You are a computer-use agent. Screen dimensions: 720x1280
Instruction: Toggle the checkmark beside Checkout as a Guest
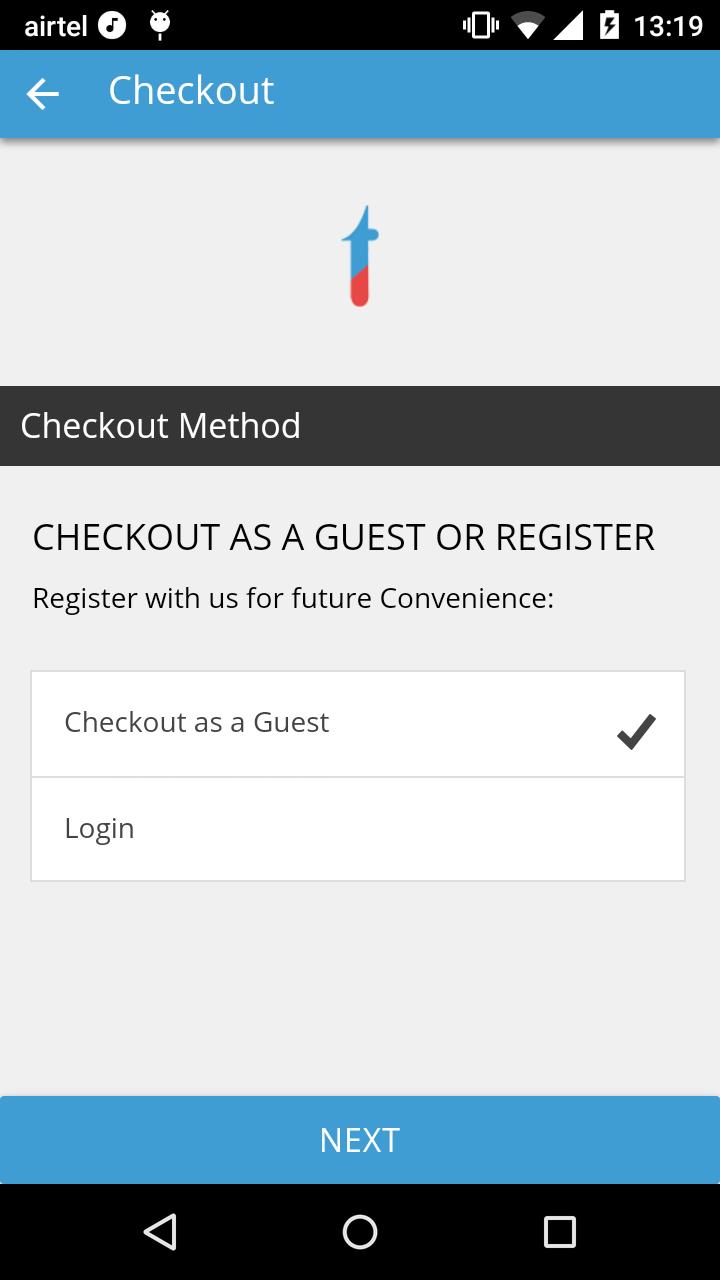coord(636,731)
